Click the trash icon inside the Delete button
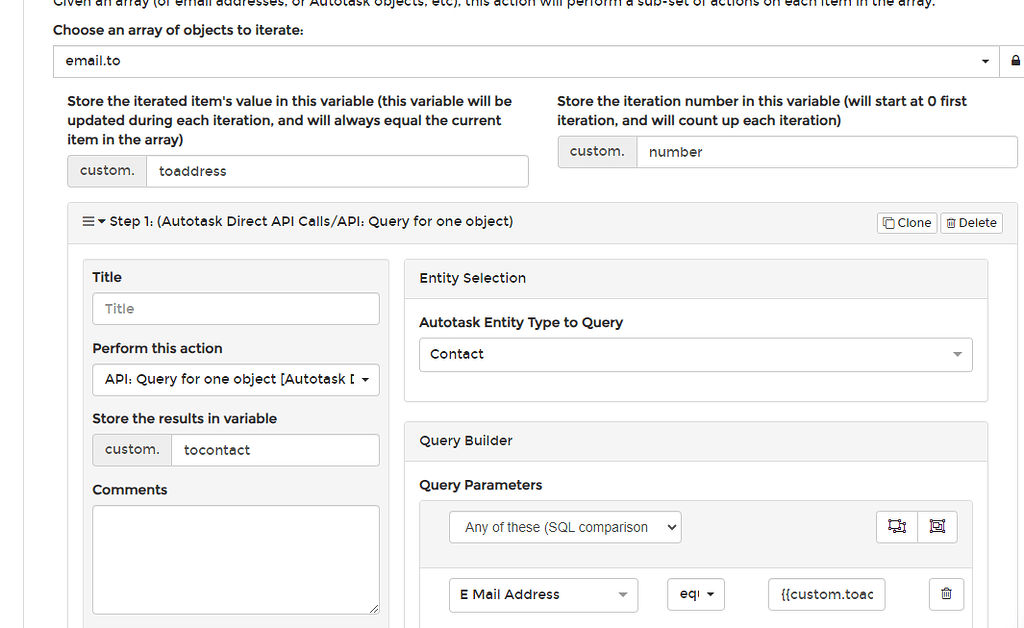The image size is (1024, 628). pyautogui.click(x=950, y=222)
